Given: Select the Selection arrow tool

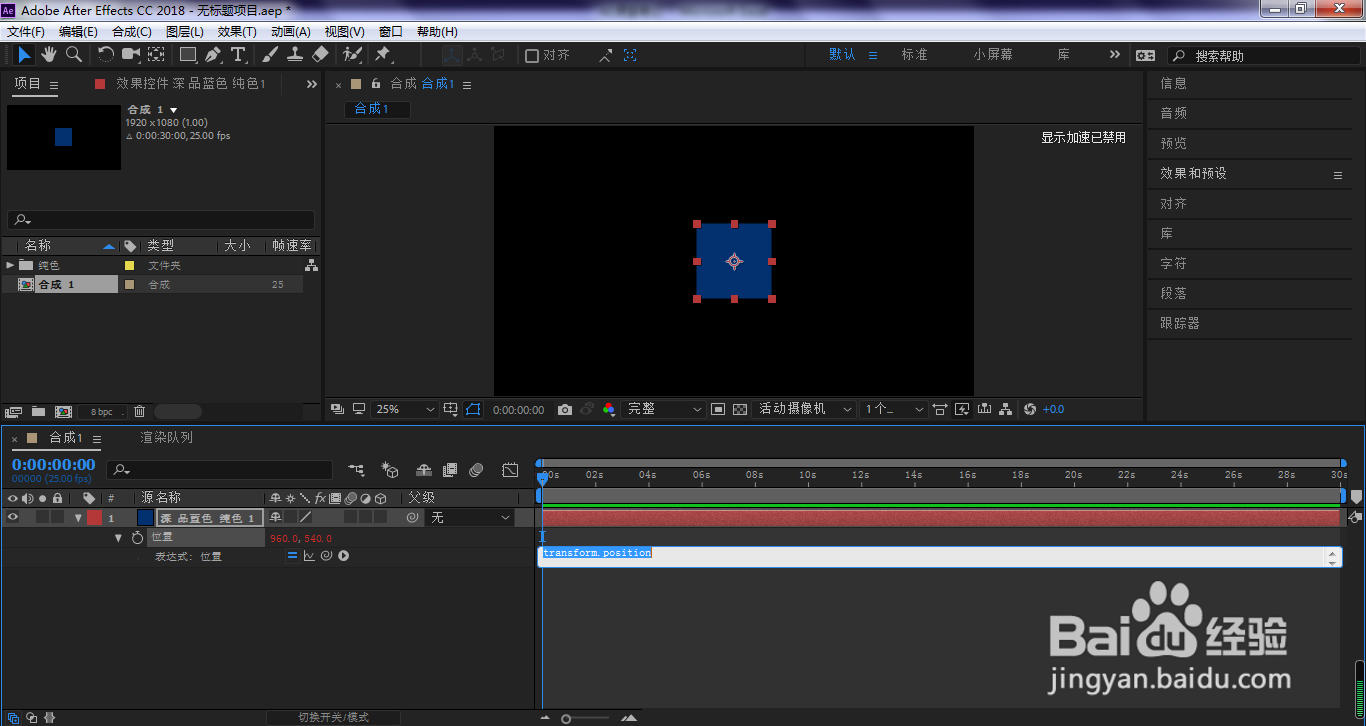Looking at the screenshot, I should [x=24, y=54].
